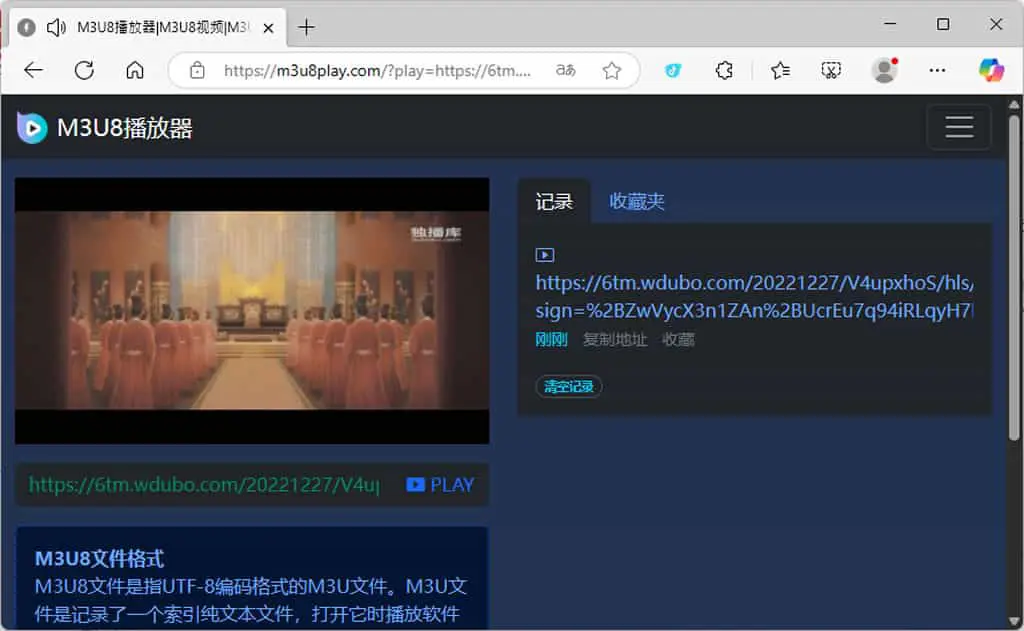The height and width of the screenshot is (631, 1024).
Task: Click the M3U8播放器 logo icon
Action: pos(32,128)
